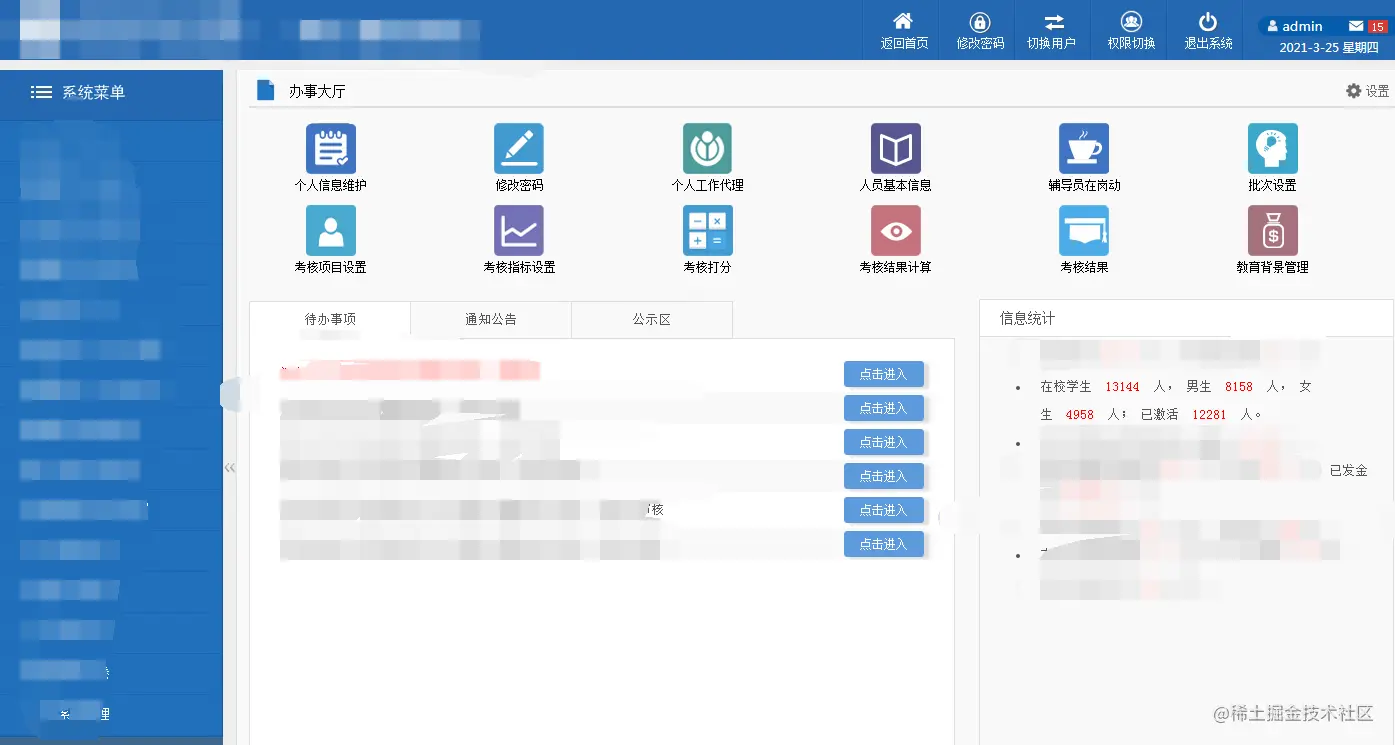This screenshot has width=1395, height=745.
Task: Click 点击进入 button on the row ending in 核
Action: pyautogui.click(x=883, y=510)
